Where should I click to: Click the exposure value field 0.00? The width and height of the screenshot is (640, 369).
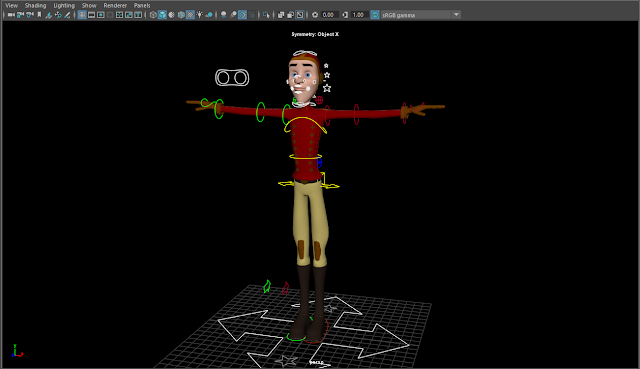tap(328, 15)
